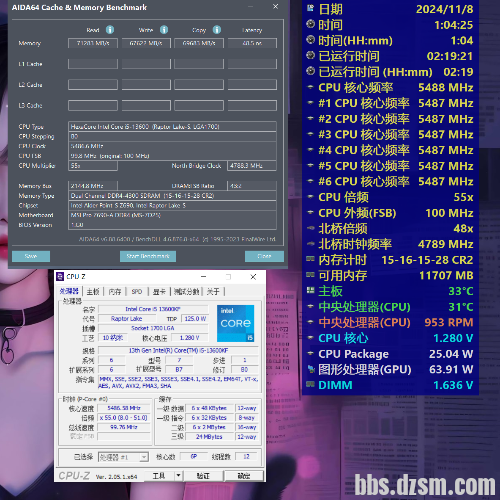Minimize the CPU-Z window
Viewport: 500px width, 500px height.
point(204,277)
